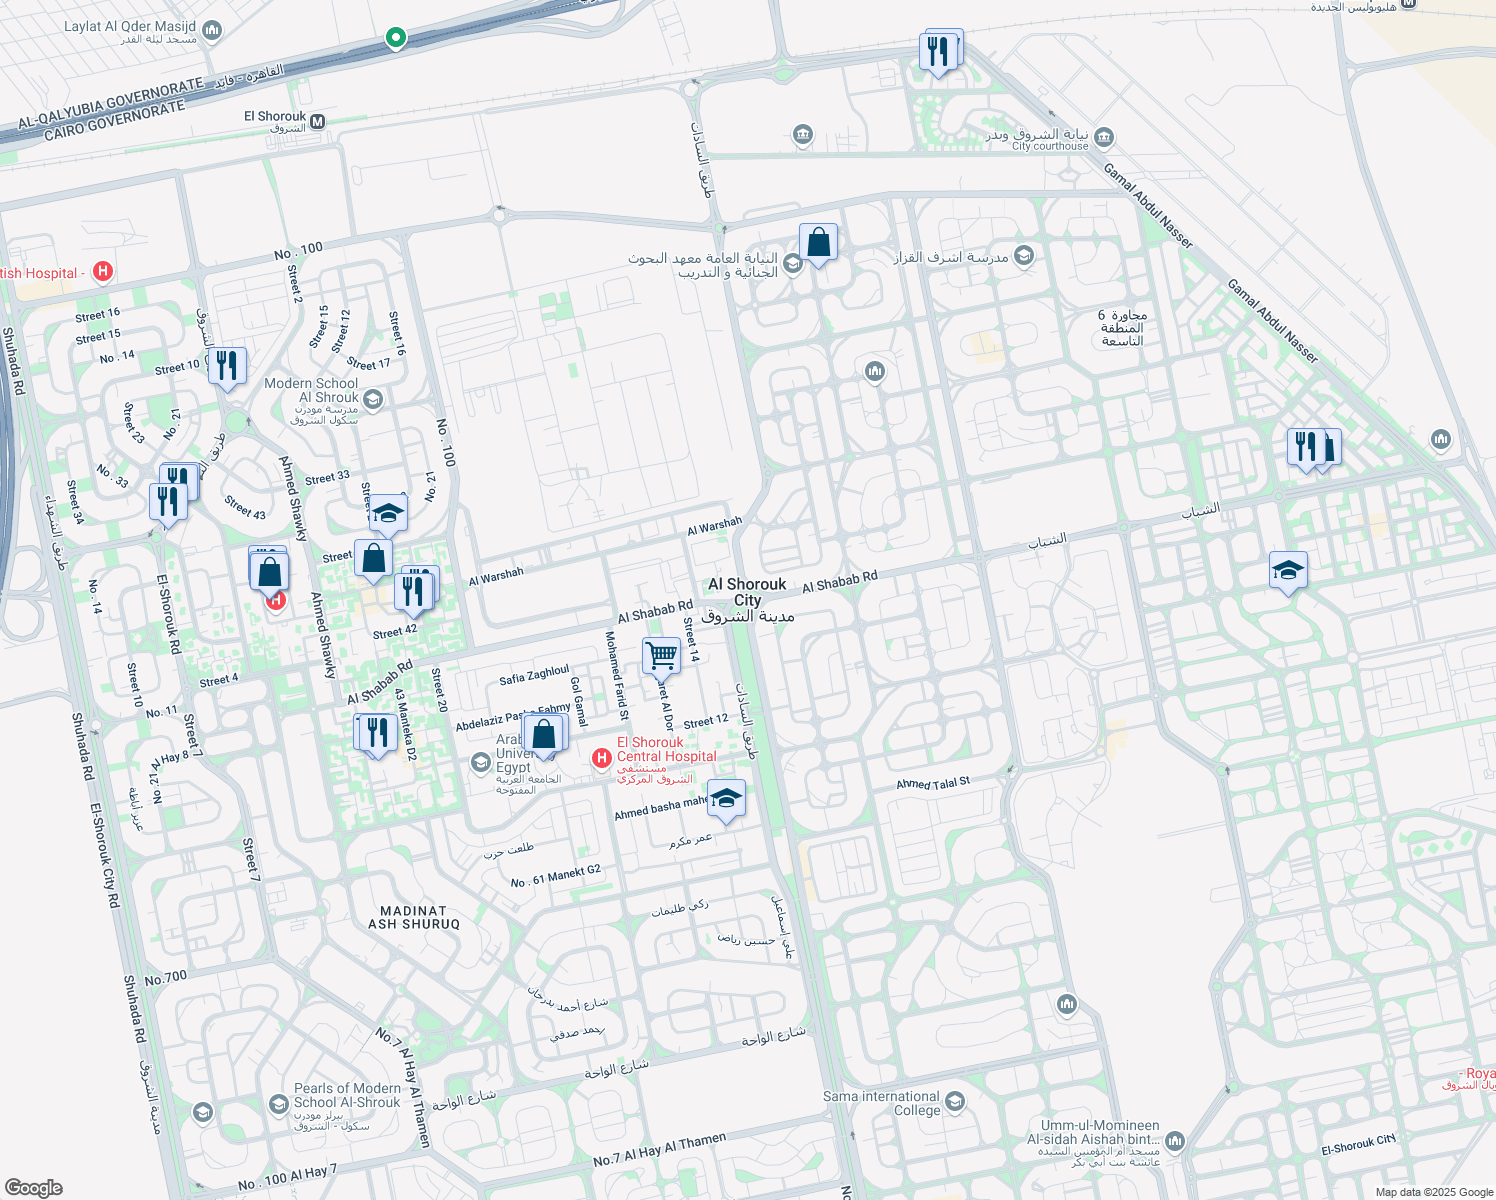Click the CAIRO GOVERNORATE boundary label
The width and height of the screenshot is (1496, 1200).
pyautogui.click(x=115, y=120)
